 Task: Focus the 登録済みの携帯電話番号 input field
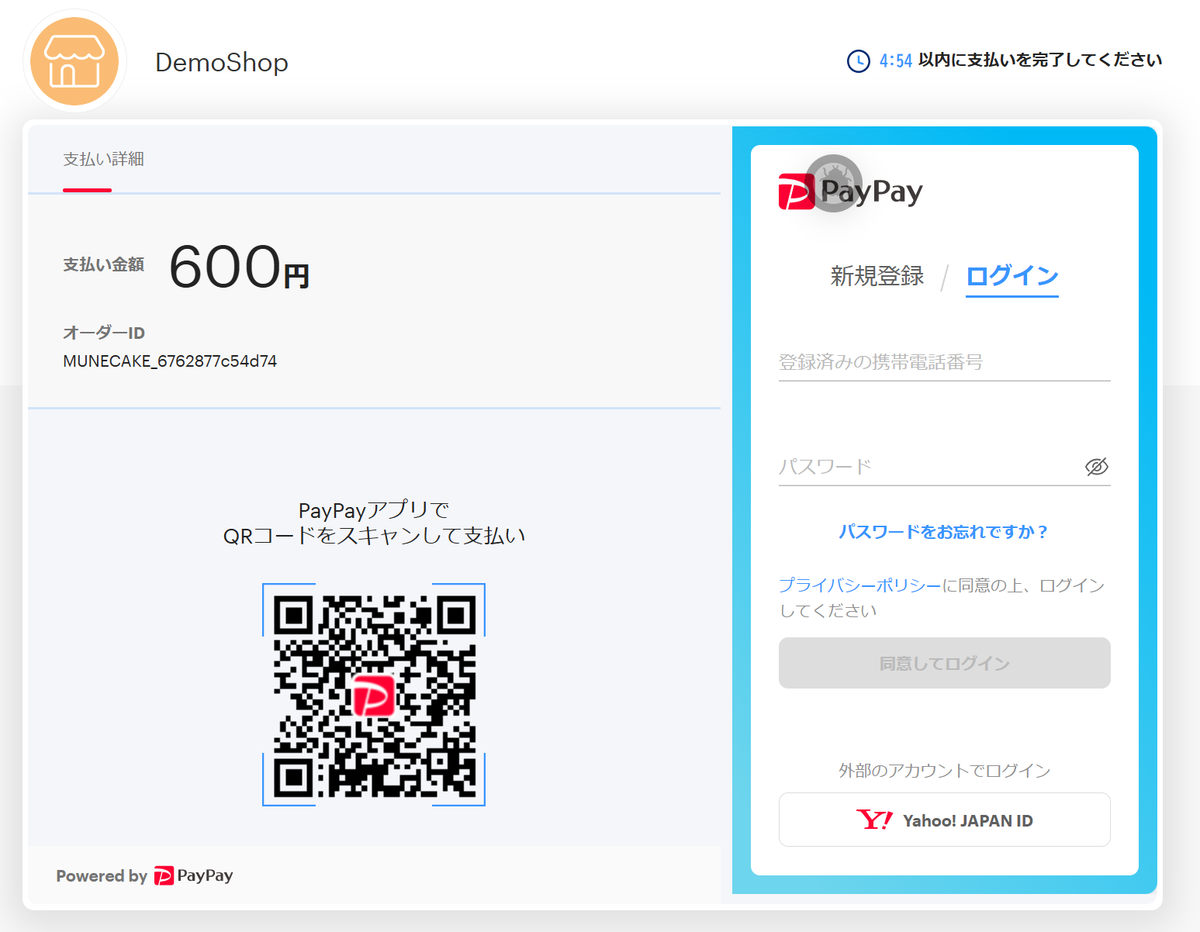(x=944, y=362)
